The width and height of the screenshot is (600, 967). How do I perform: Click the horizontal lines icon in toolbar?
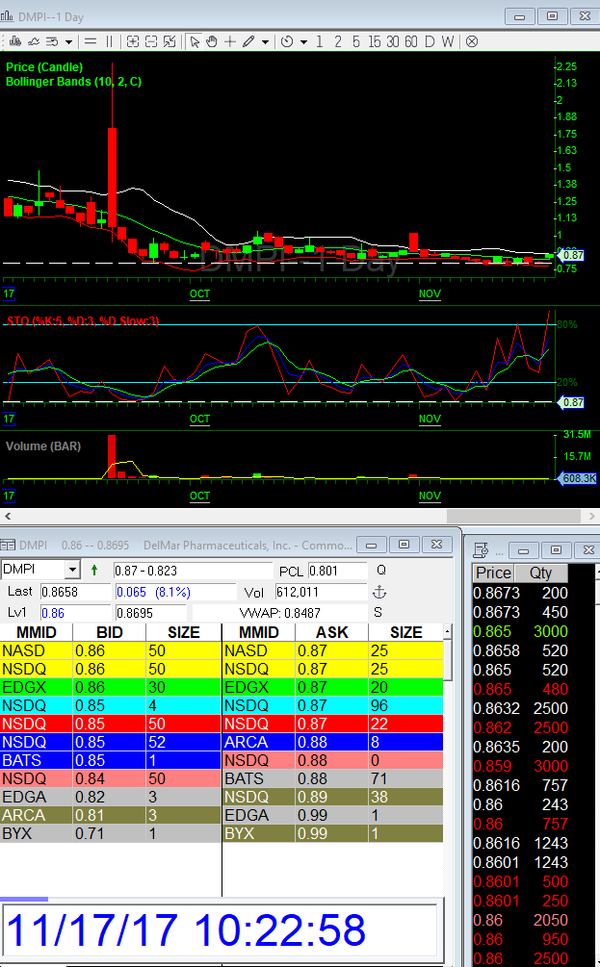90,41
